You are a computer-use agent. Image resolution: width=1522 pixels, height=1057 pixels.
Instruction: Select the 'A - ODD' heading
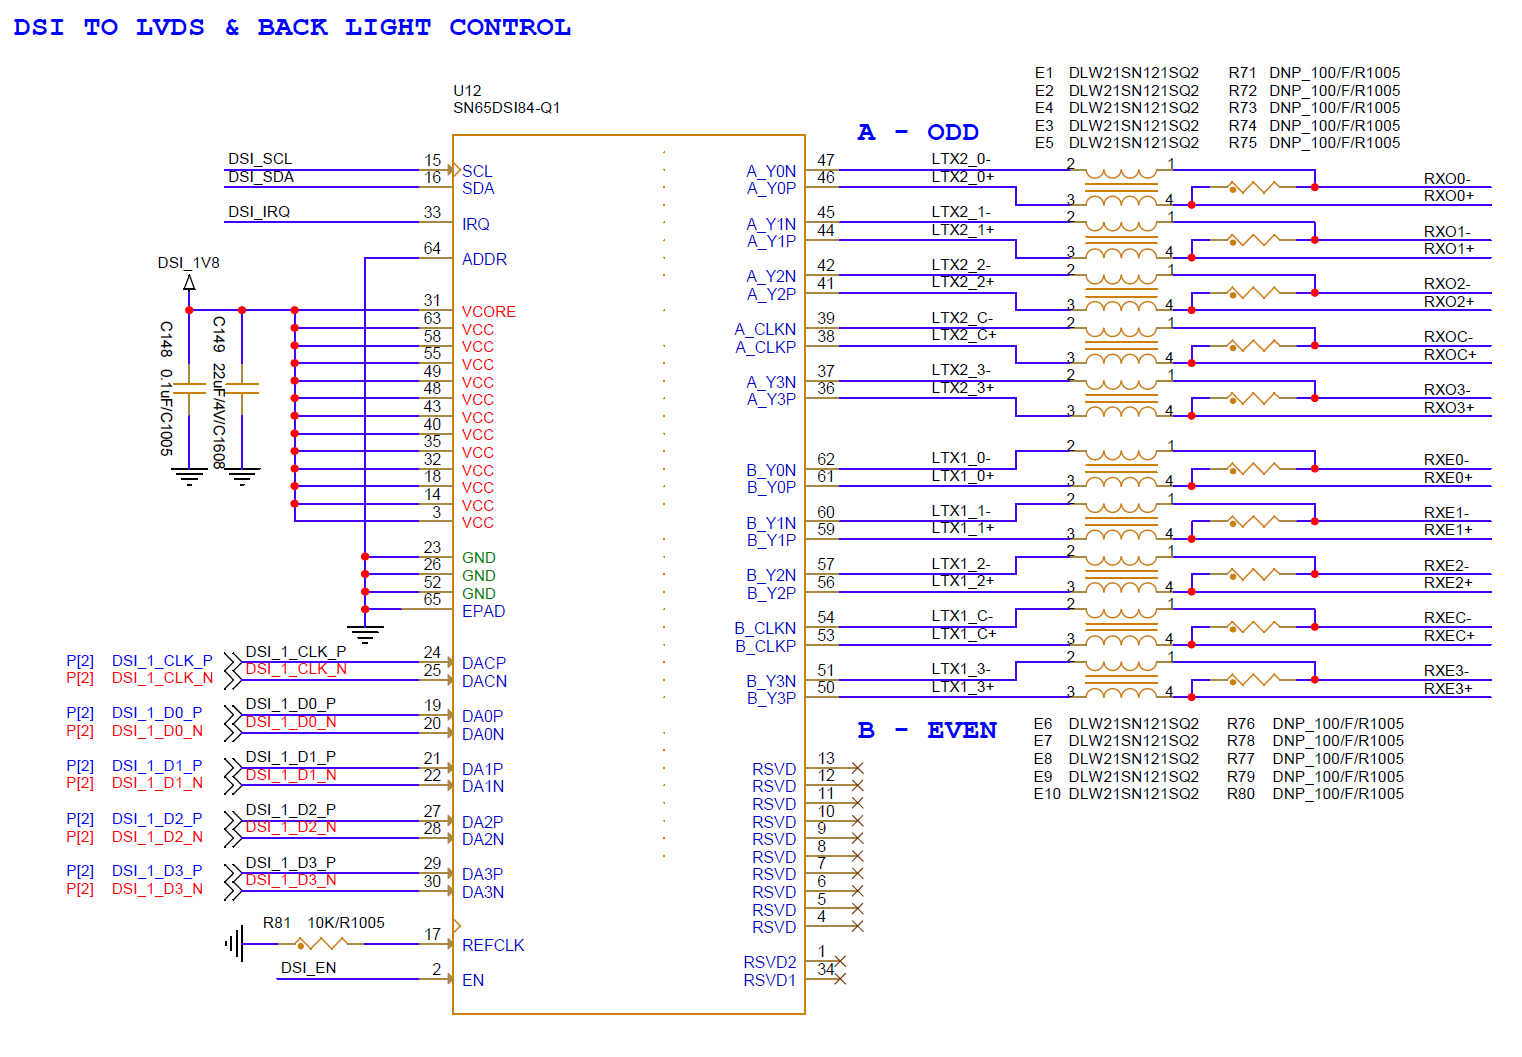918,132
